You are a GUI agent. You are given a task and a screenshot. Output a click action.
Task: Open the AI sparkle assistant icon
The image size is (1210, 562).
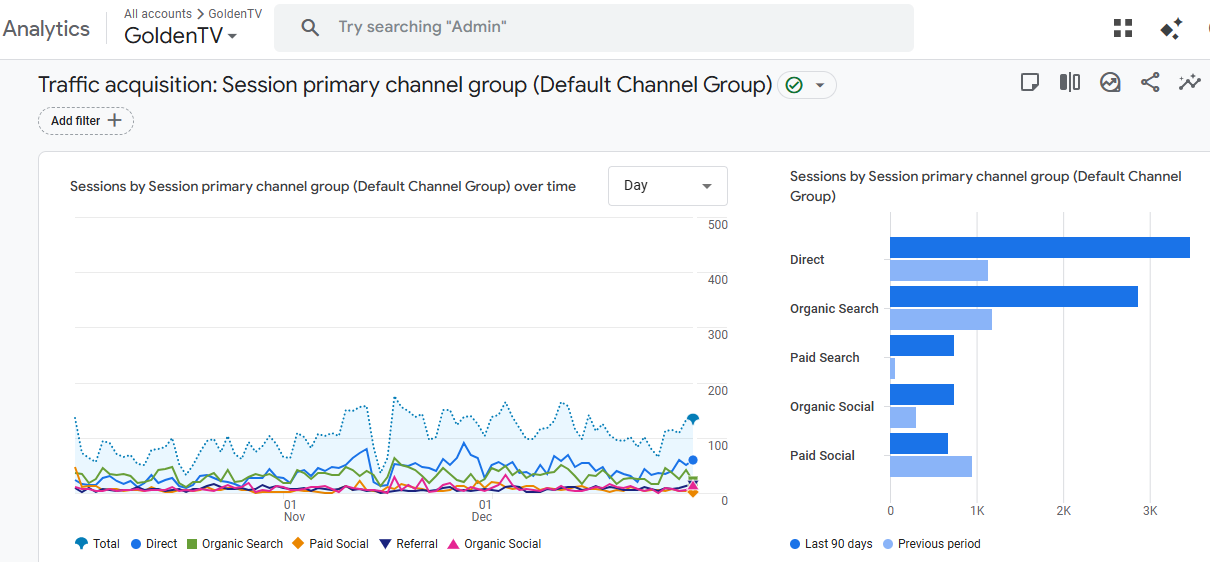pos(1171,29)
